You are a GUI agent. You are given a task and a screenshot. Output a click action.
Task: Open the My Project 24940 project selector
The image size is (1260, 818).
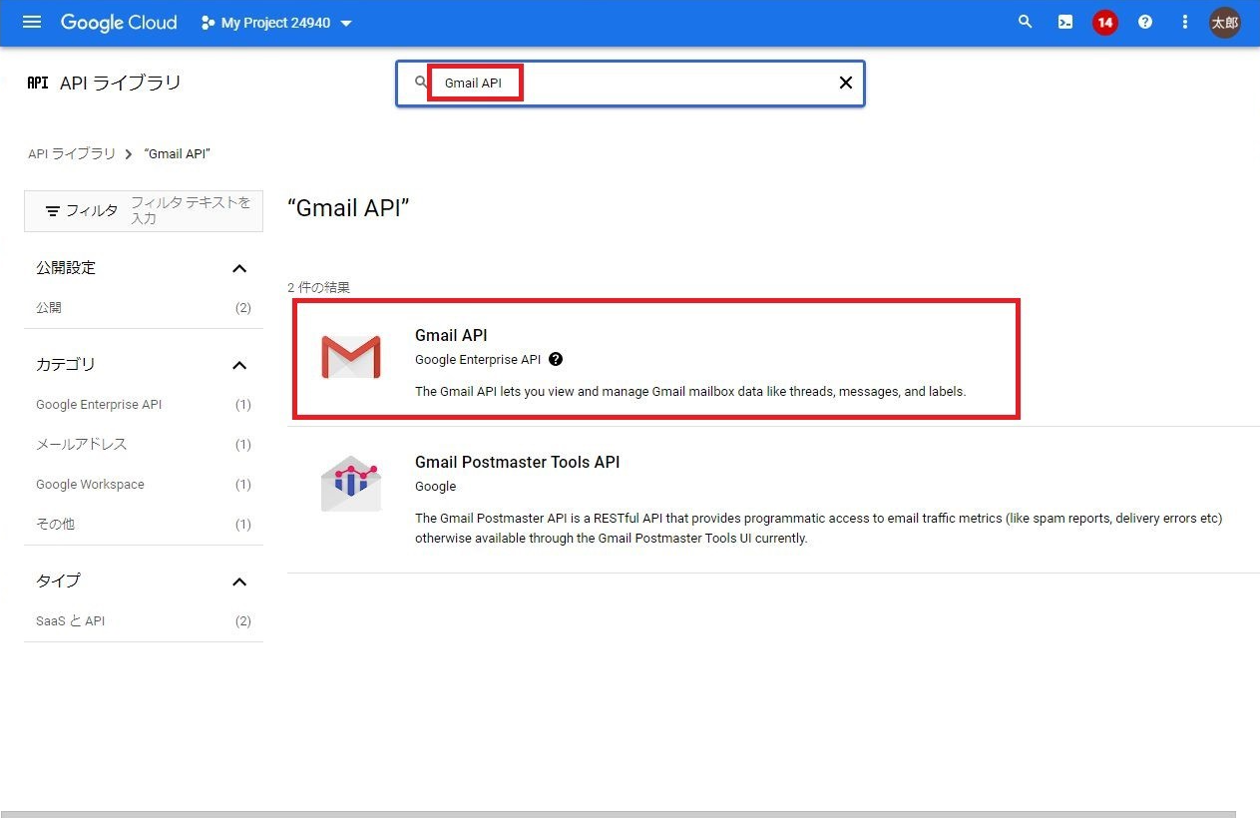(277, 23)
